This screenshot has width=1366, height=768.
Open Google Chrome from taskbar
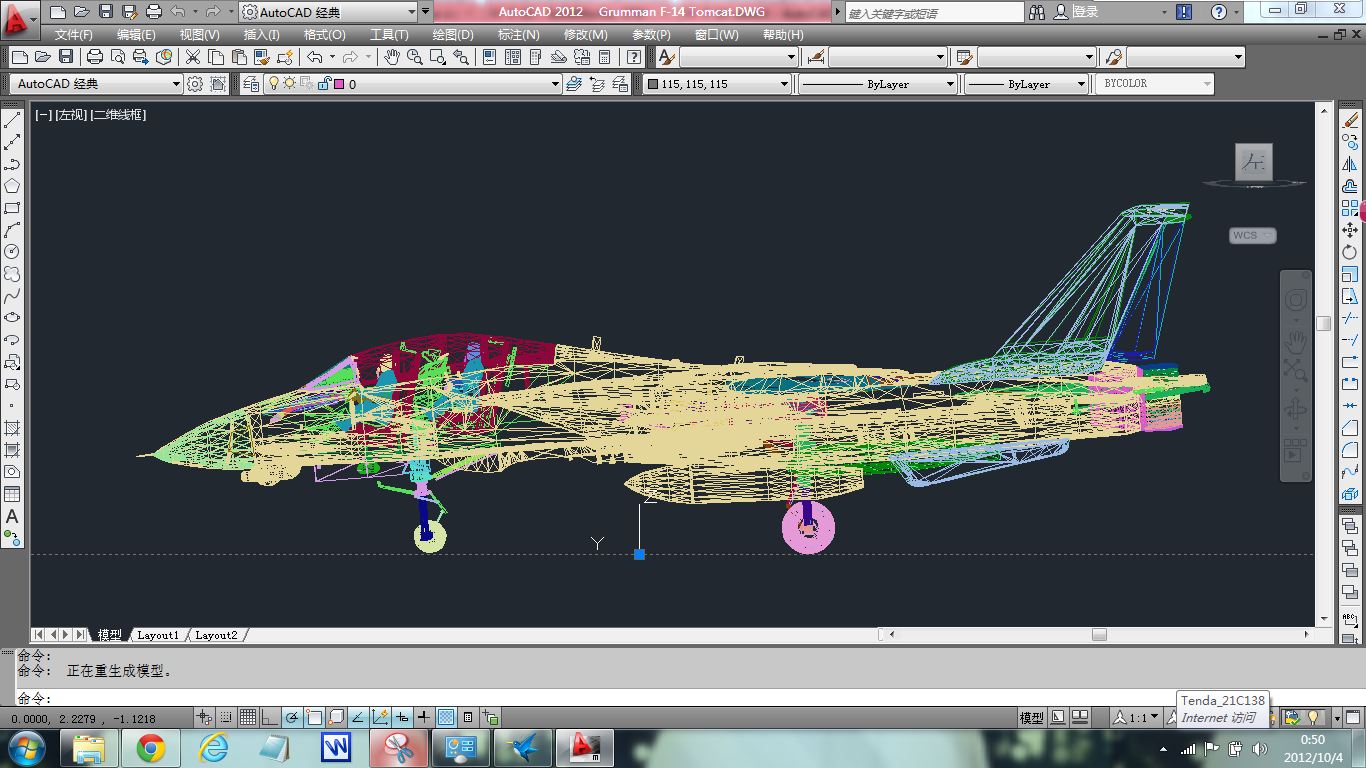(x=151, y=748)
